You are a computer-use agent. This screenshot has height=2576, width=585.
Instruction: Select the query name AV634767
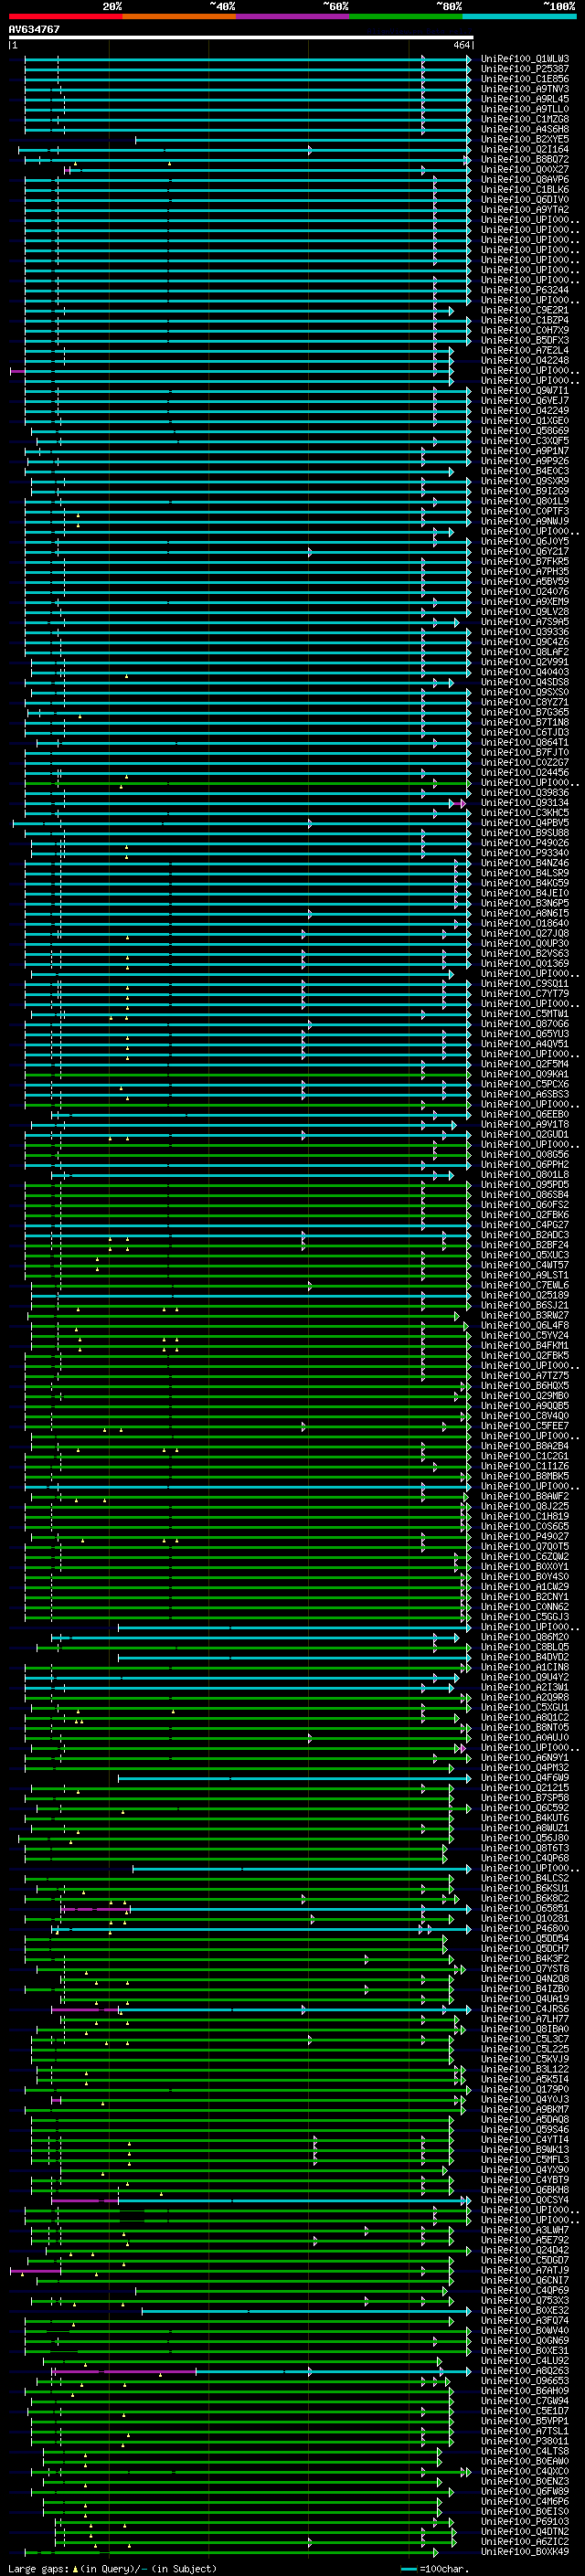[34, 29]
